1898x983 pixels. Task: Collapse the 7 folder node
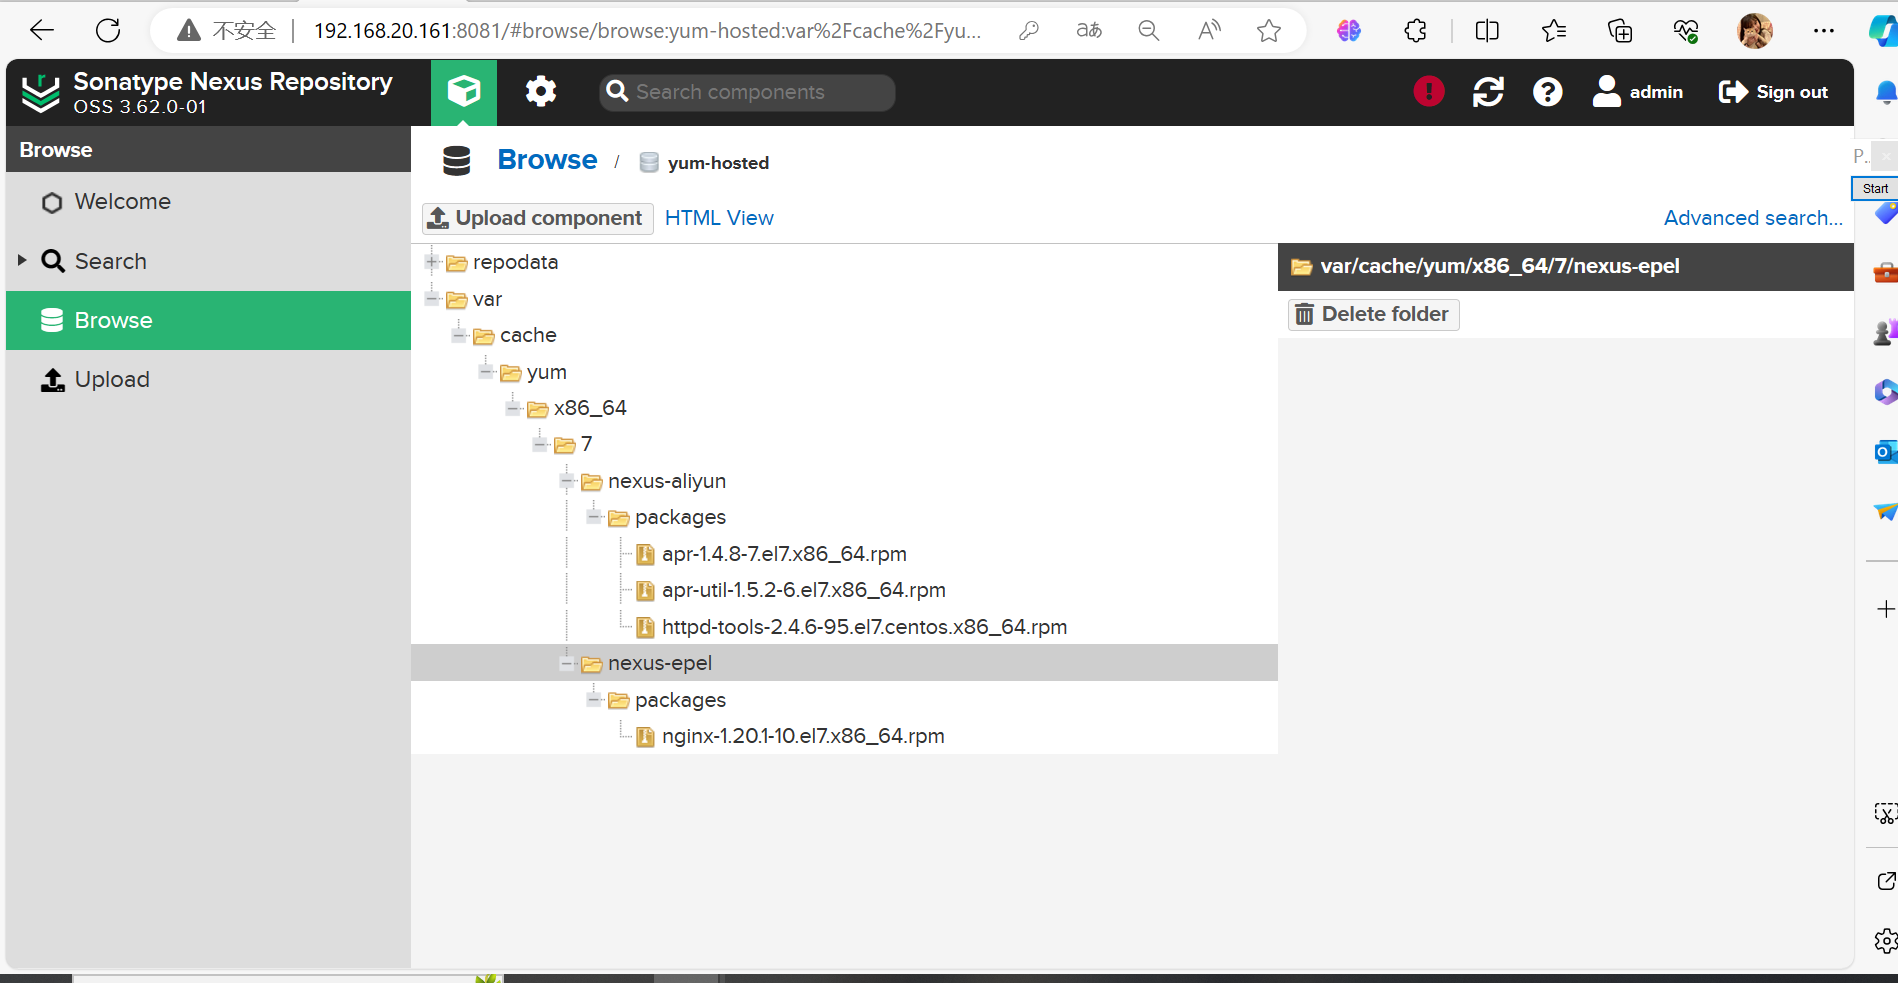coord(540,444)
